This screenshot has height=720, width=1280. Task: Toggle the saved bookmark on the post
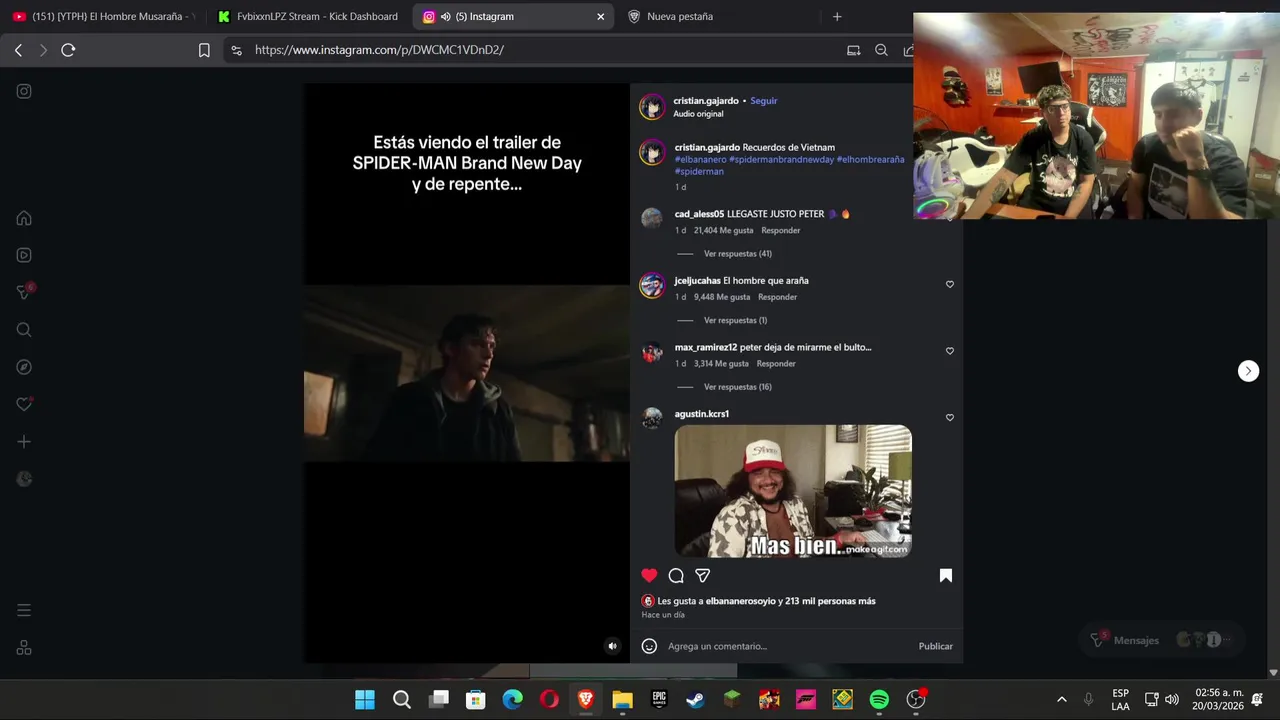coord(946,575)
